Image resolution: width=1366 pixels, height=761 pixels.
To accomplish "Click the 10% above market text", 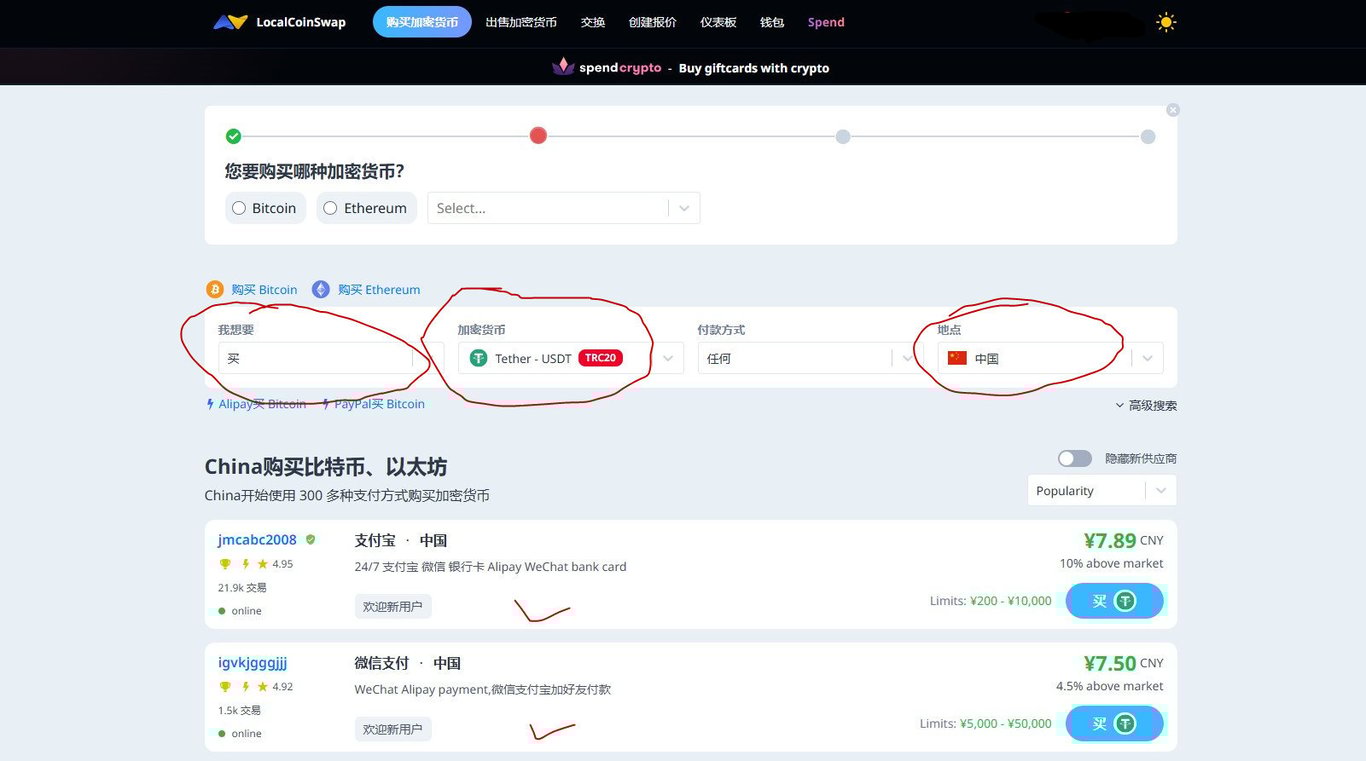I will [x=1111, y=564].
